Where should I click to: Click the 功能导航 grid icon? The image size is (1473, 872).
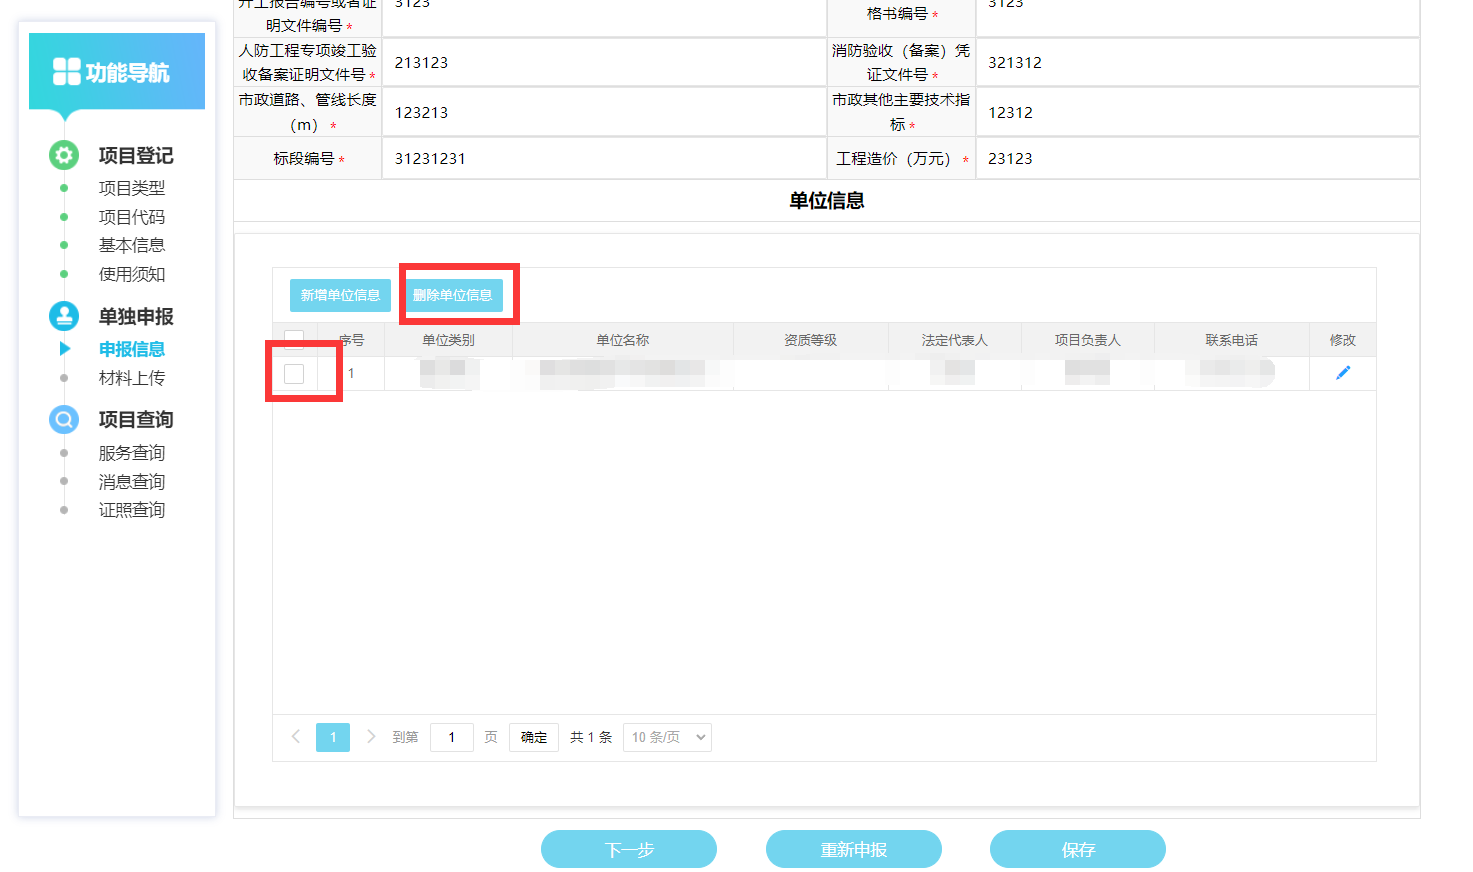[x=67, y=72]
